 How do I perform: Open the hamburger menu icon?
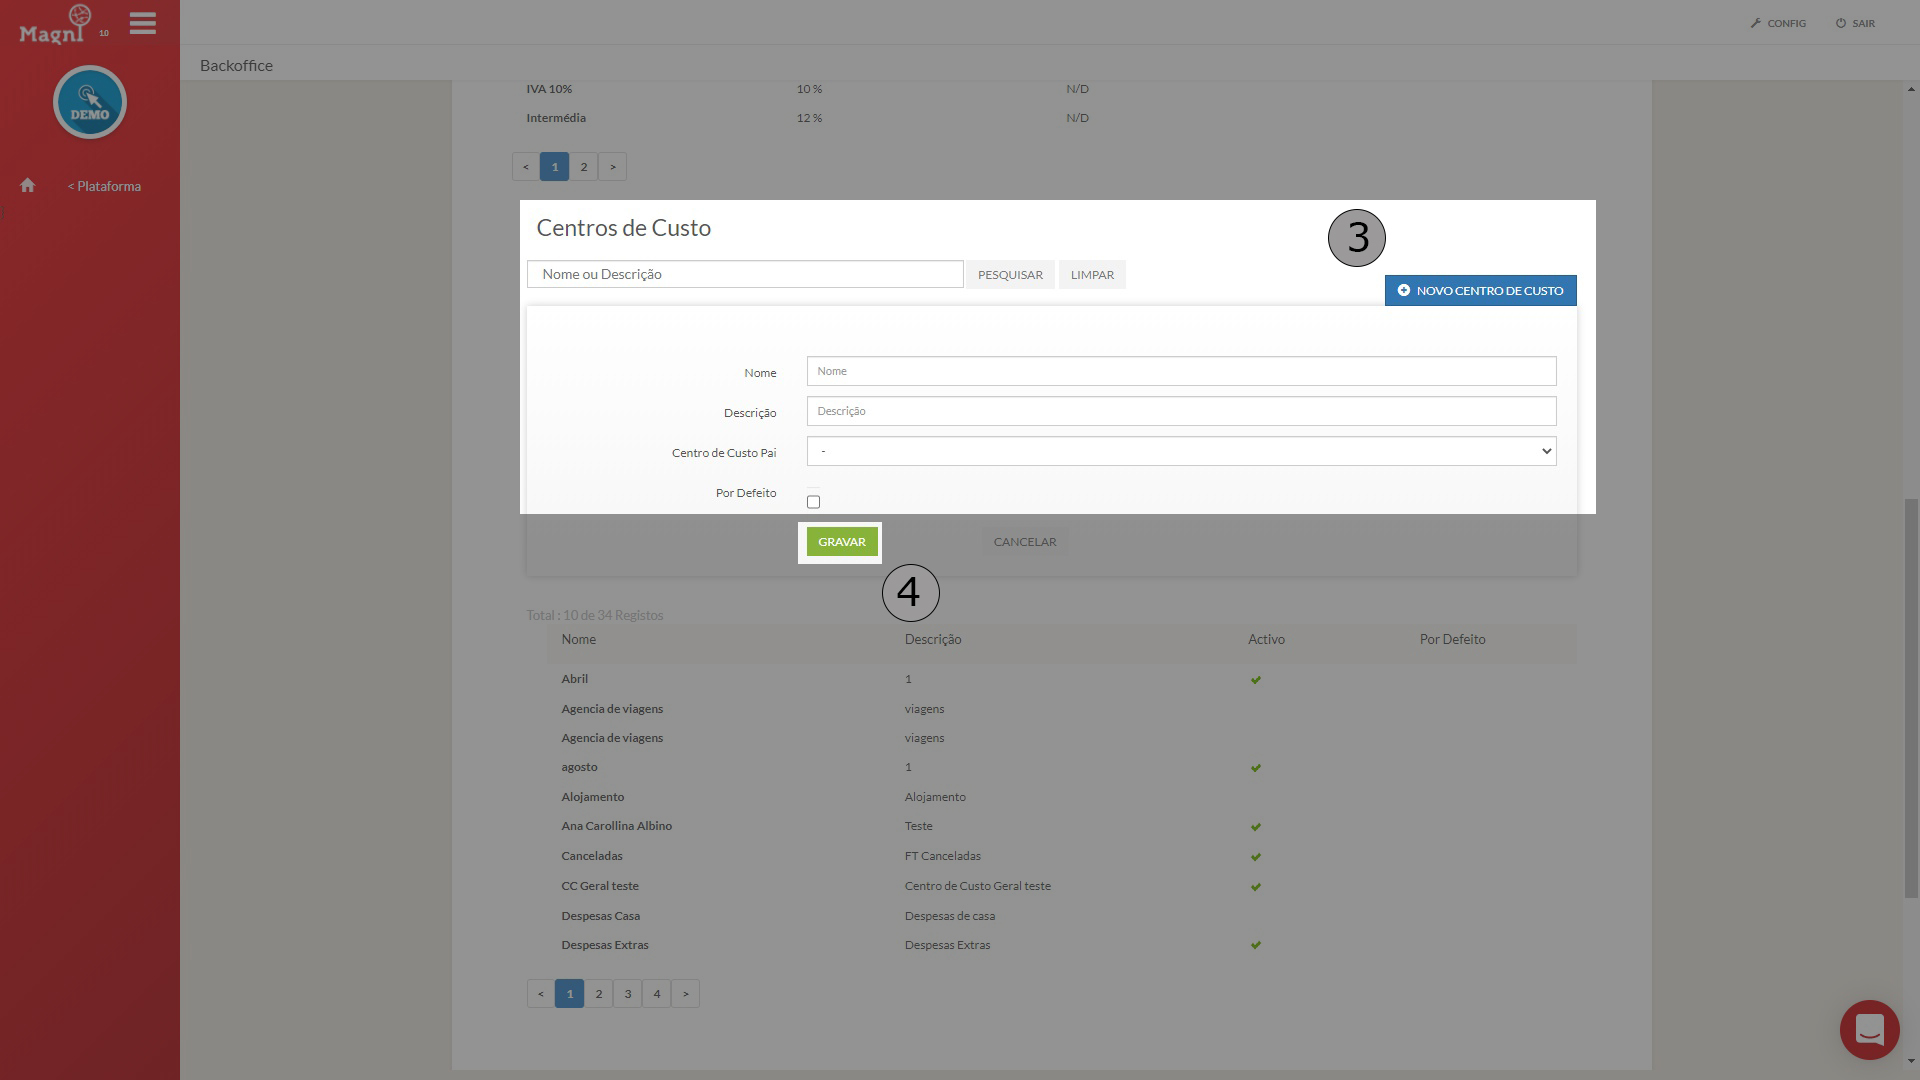pyautogui.click(x=143, y=23)
